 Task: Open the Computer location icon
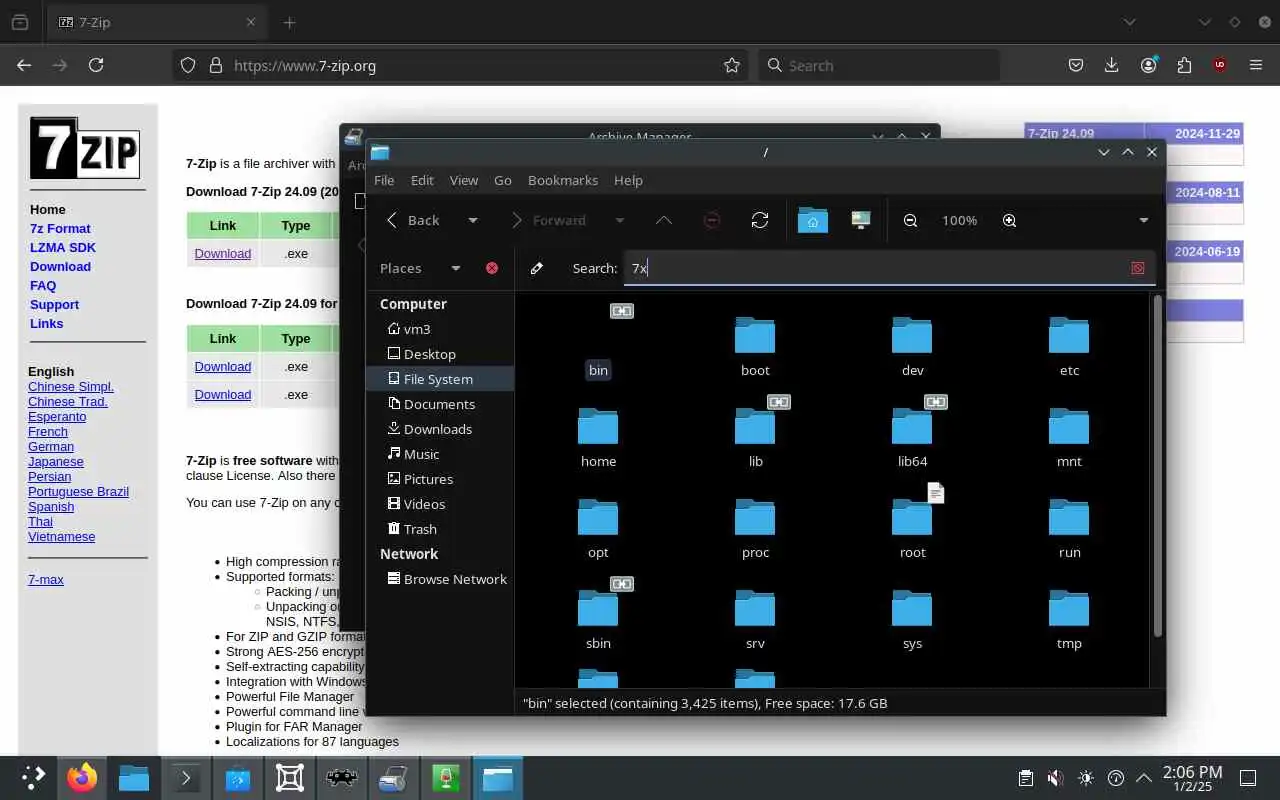(x=861, y=220)
